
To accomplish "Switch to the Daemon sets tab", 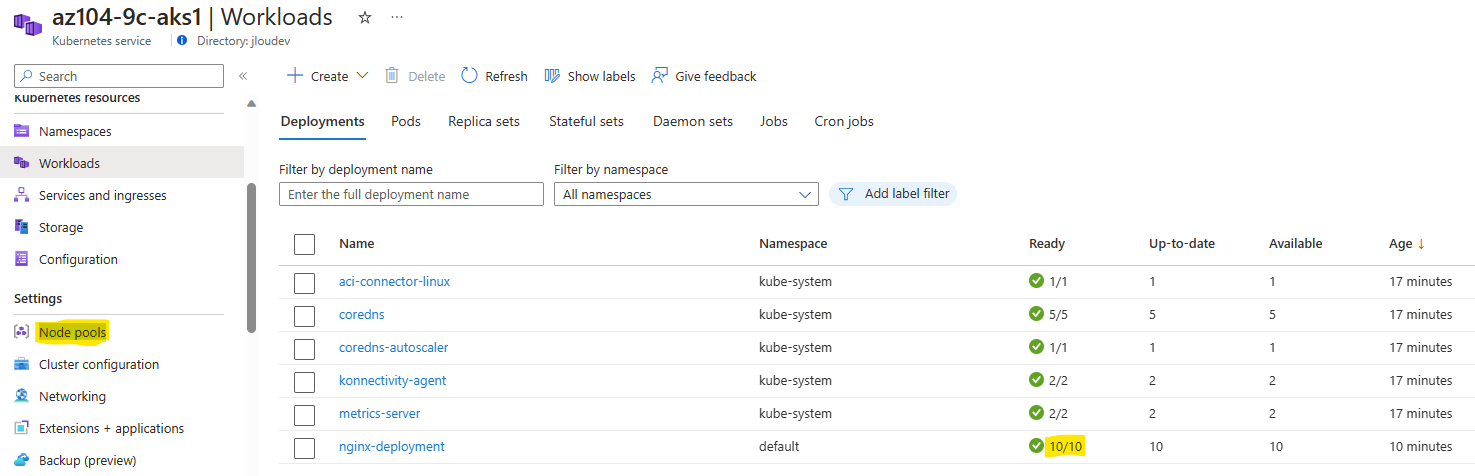I will 693,121.
